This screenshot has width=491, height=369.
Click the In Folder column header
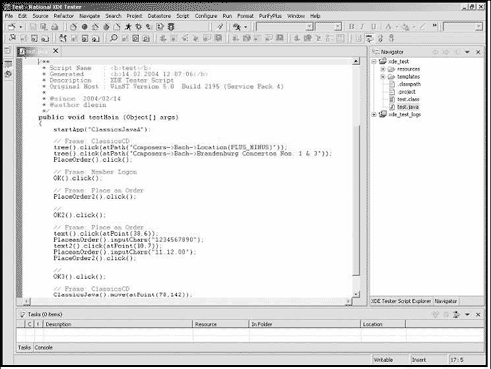(x=305, y=324)
